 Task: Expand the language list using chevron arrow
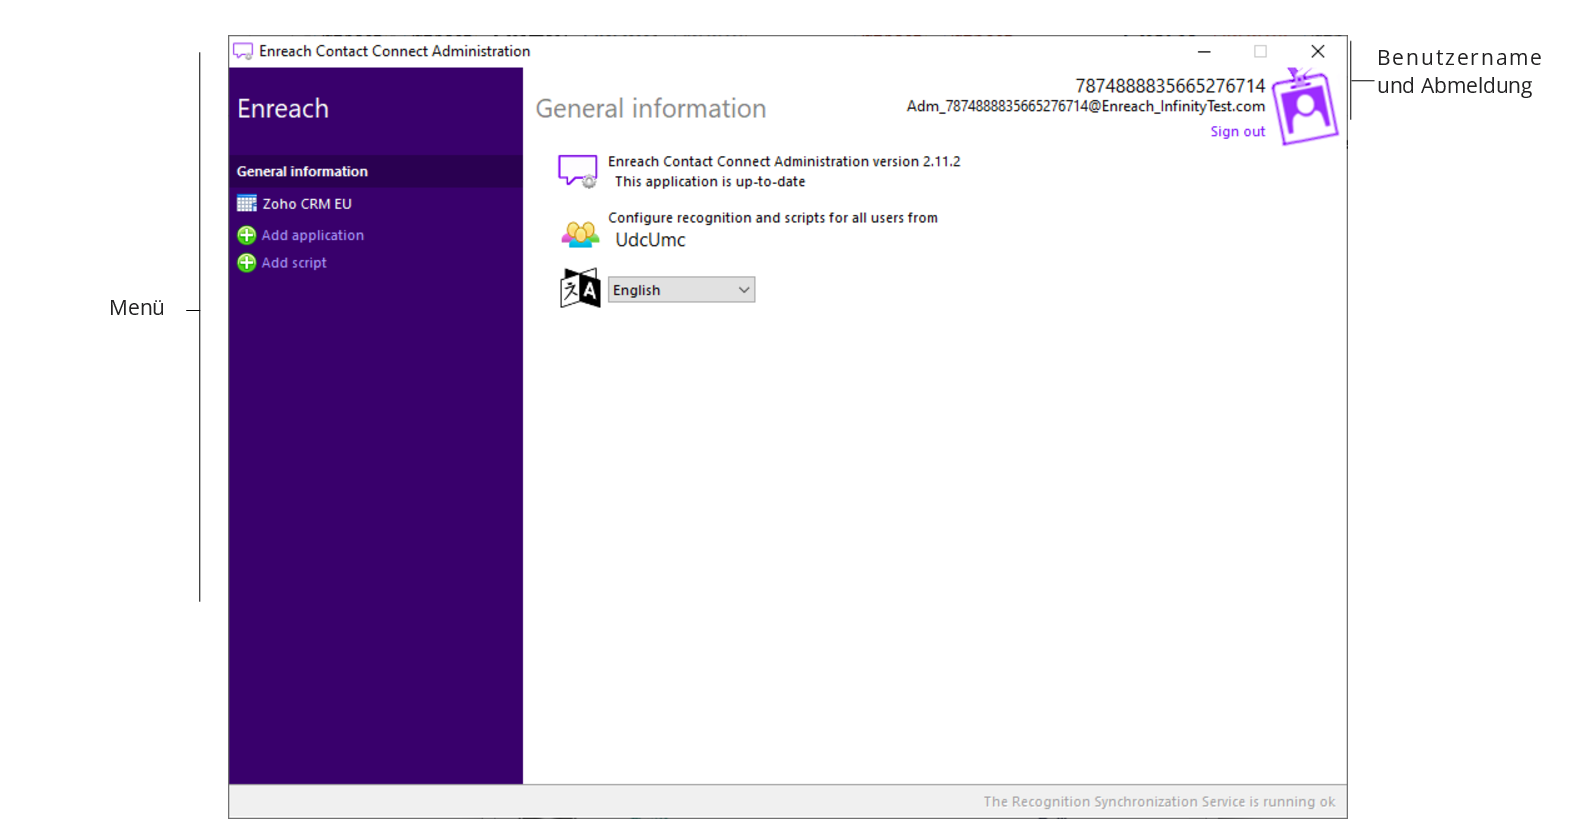click(743, 290)
